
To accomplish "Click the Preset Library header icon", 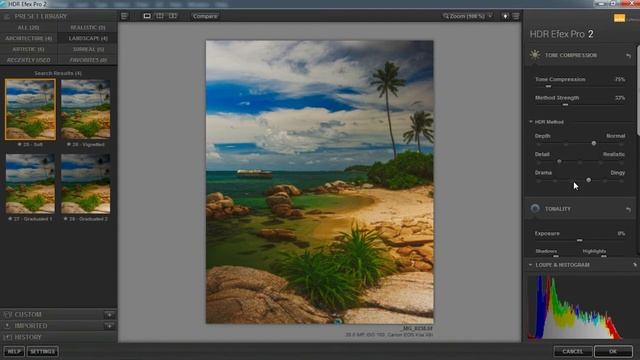I will click(7, 16).
